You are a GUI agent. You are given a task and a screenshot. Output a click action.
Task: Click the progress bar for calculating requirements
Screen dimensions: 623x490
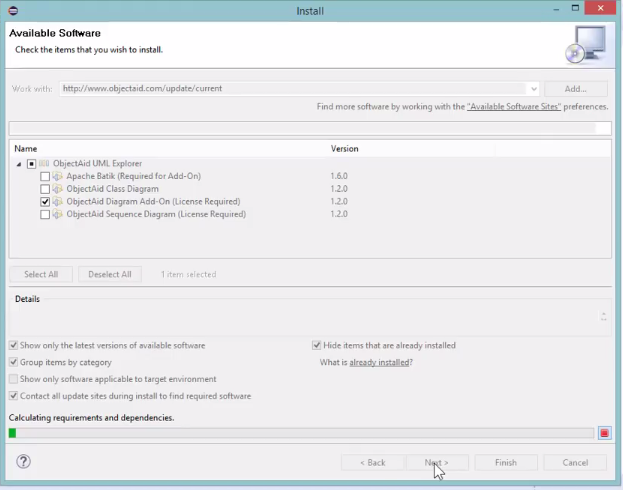tap(301, 433)
